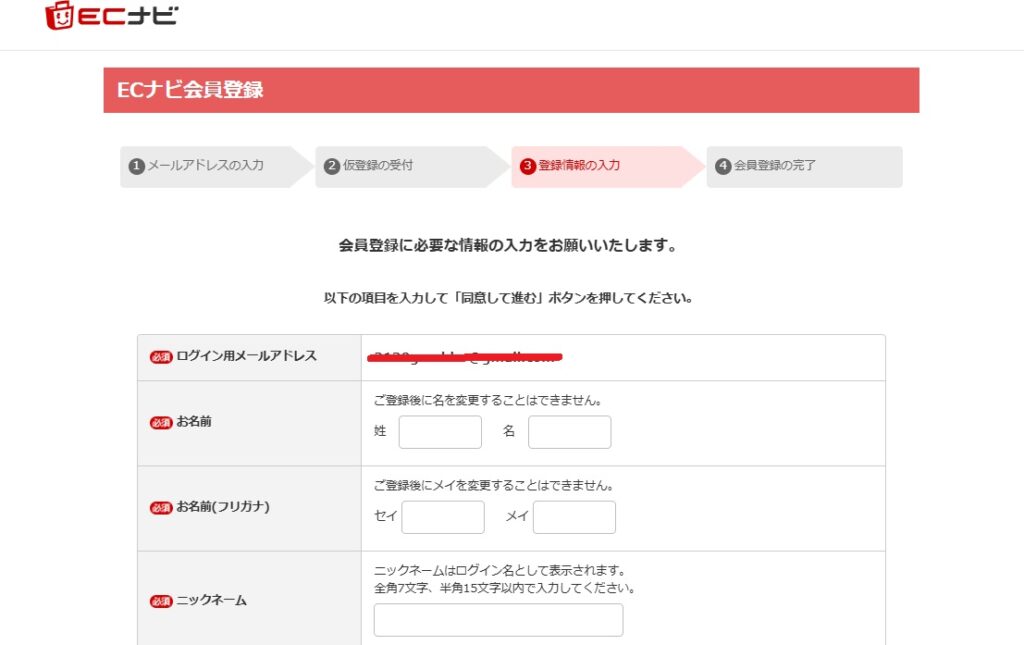Click the ECナビ shopping bag mascot logo

pos(60,16)
